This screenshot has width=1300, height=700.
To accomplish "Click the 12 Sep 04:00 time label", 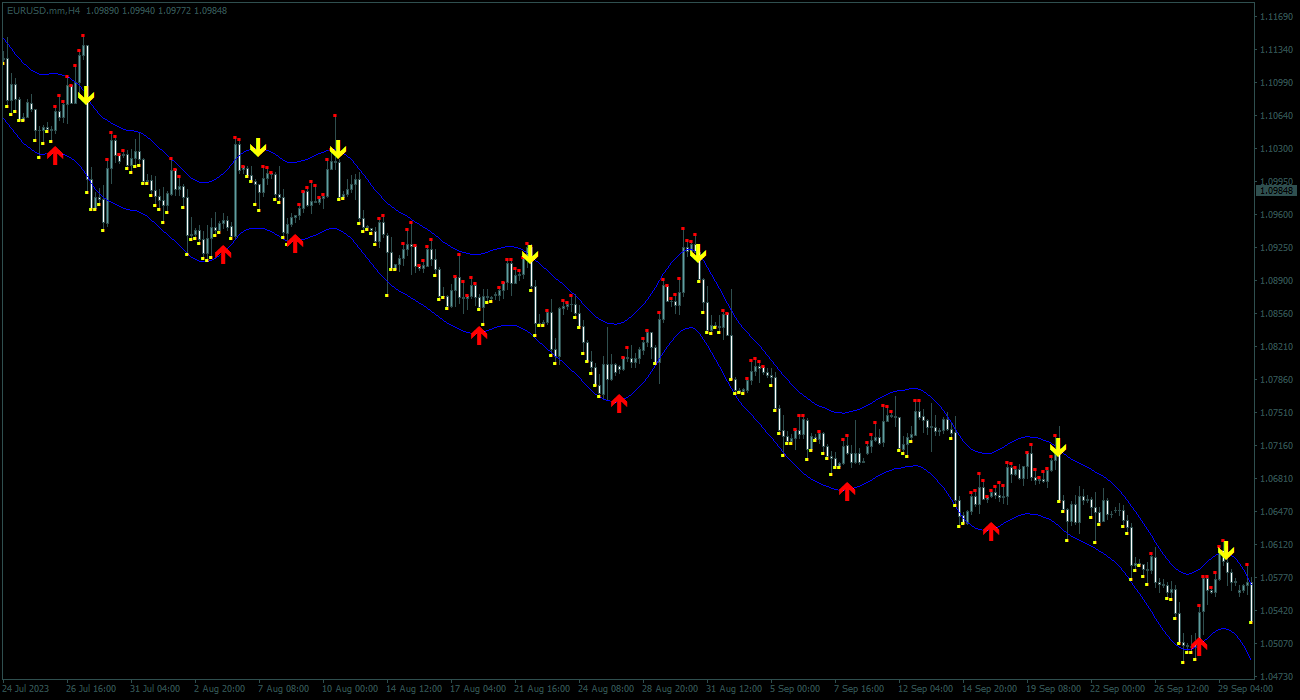I will click(925, 689).
